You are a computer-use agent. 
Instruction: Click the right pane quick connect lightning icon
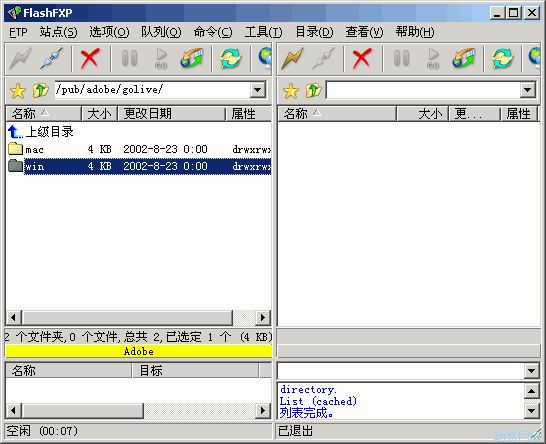(x=292, y=58)
